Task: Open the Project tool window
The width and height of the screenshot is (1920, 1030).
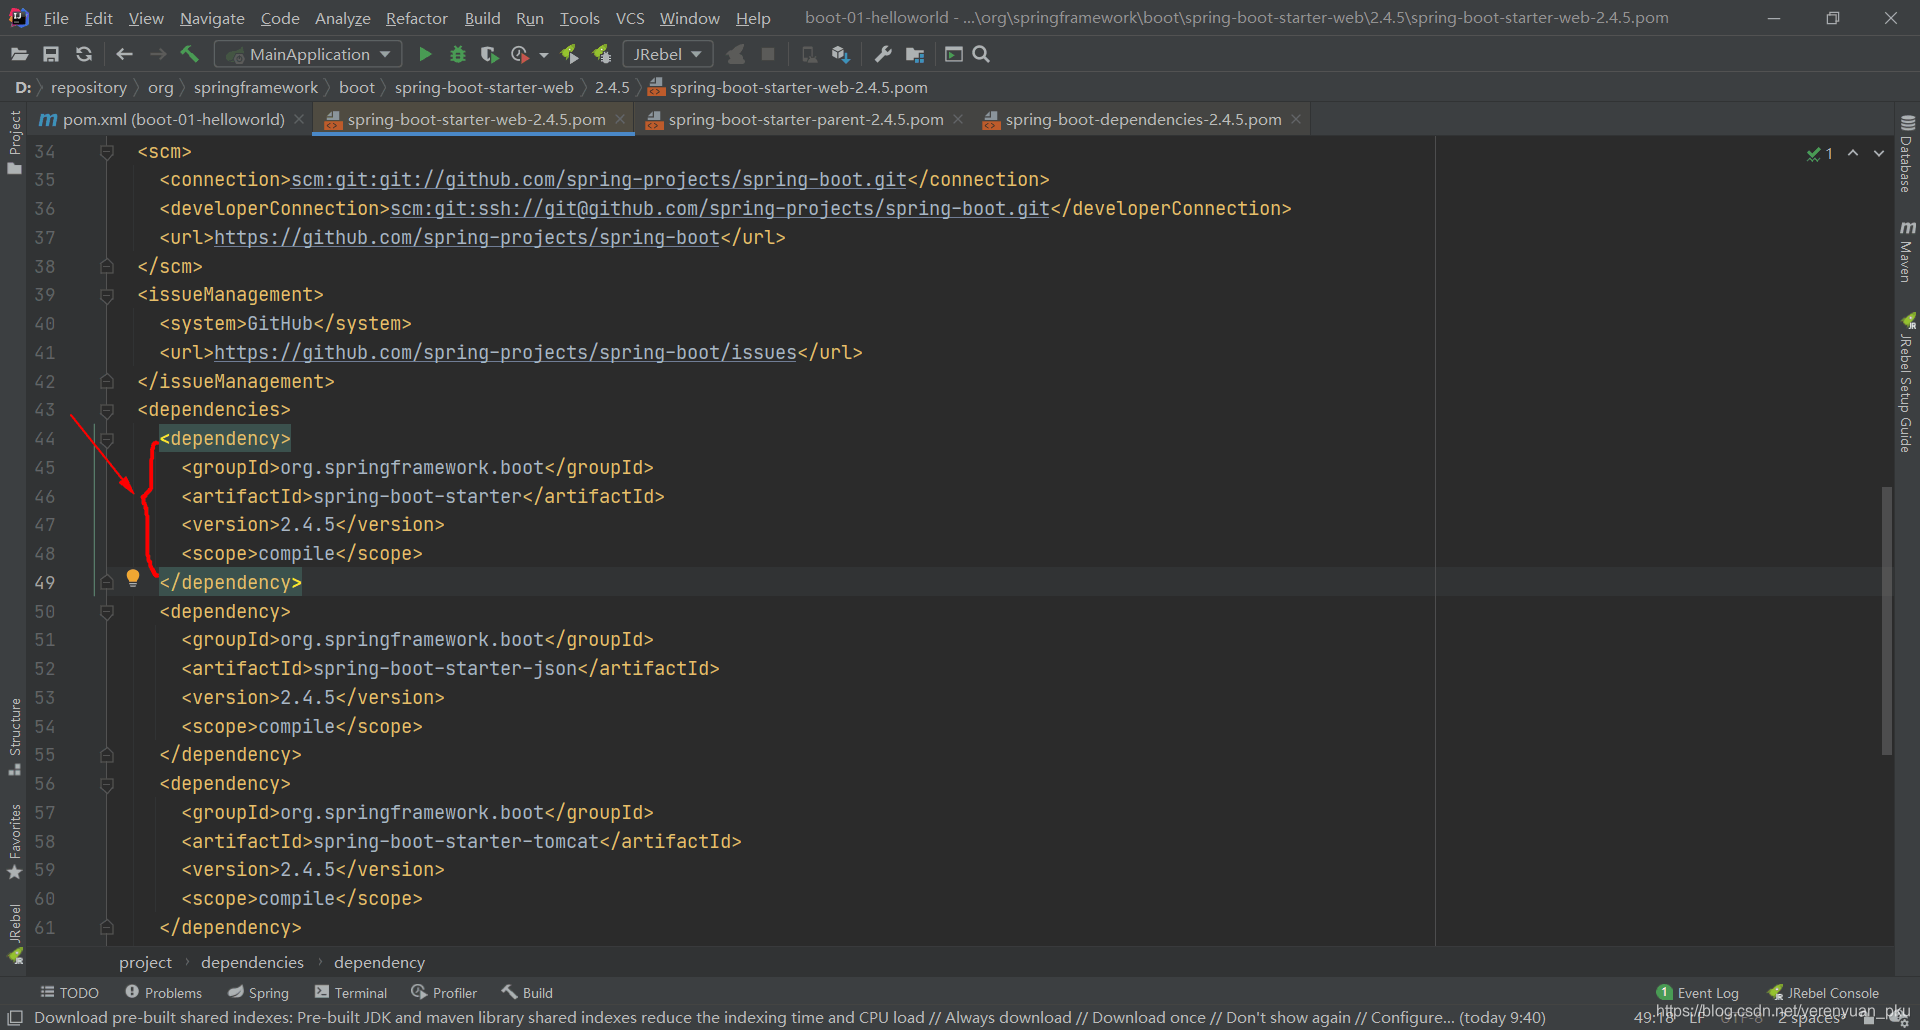Action: [x=14, y=142]
